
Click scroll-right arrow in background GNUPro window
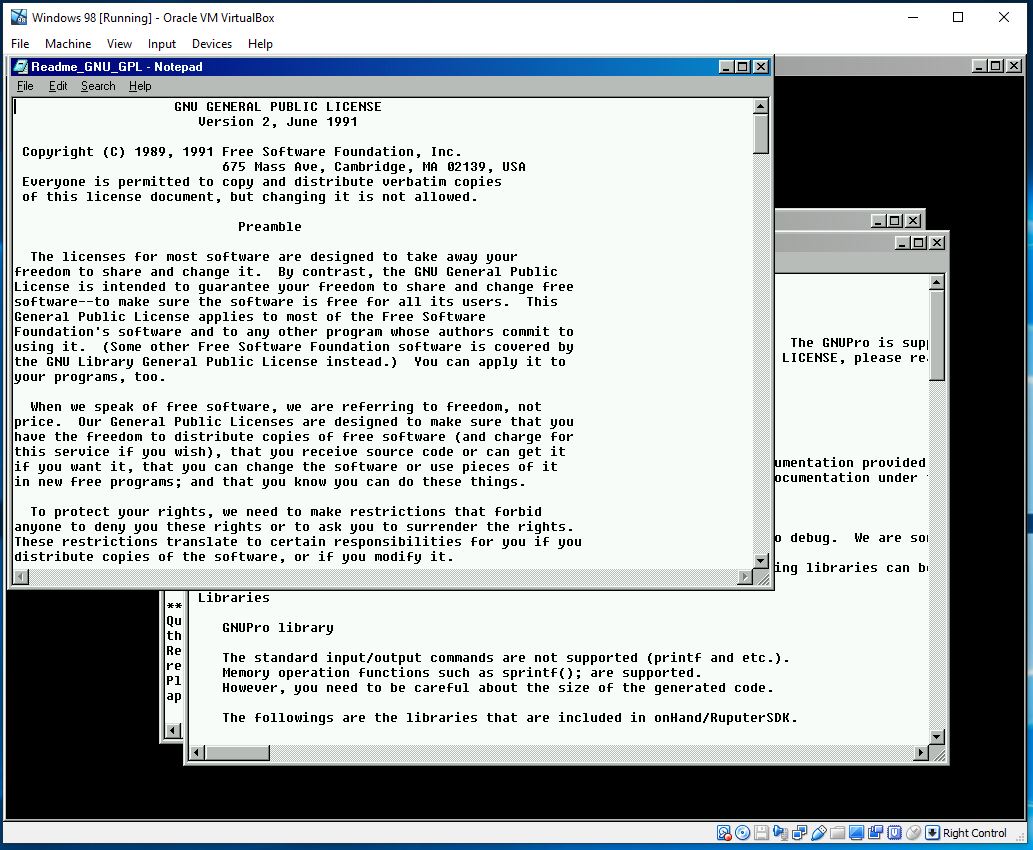(921, 752)
